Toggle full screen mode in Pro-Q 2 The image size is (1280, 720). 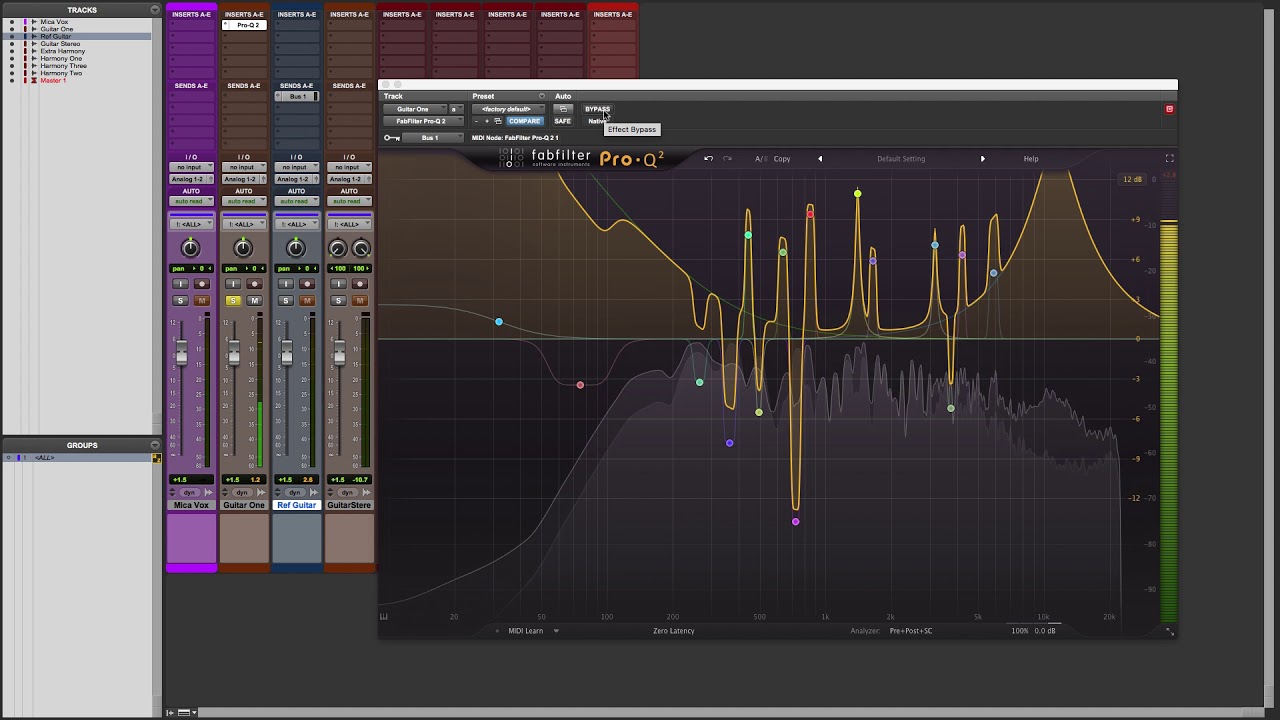(1169, 158)
